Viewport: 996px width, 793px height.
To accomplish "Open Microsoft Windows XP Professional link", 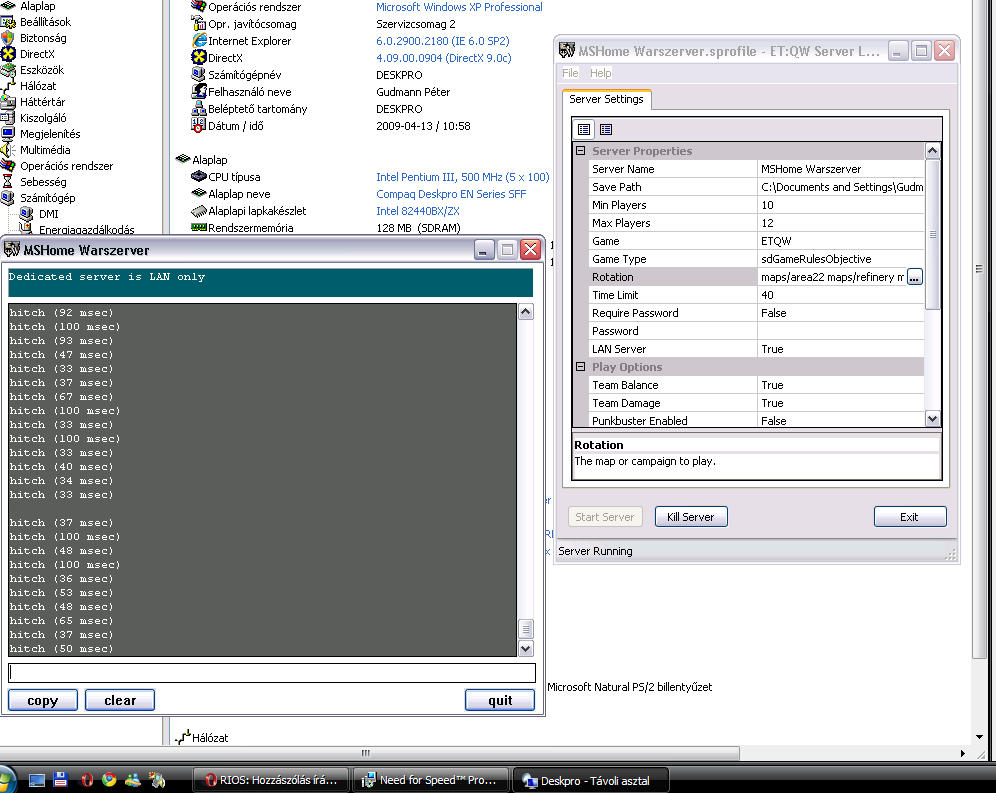I will pyautogui.click(x=459, y=7).
